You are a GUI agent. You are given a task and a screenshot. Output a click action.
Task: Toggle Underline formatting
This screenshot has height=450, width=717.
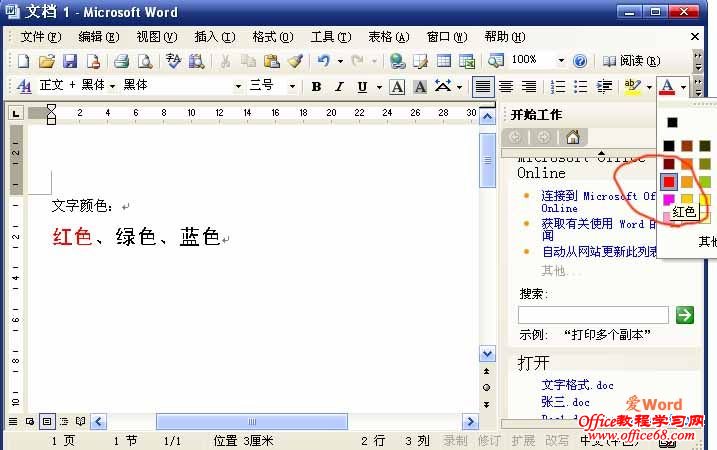pyautogui.click(x=362, y=86)
